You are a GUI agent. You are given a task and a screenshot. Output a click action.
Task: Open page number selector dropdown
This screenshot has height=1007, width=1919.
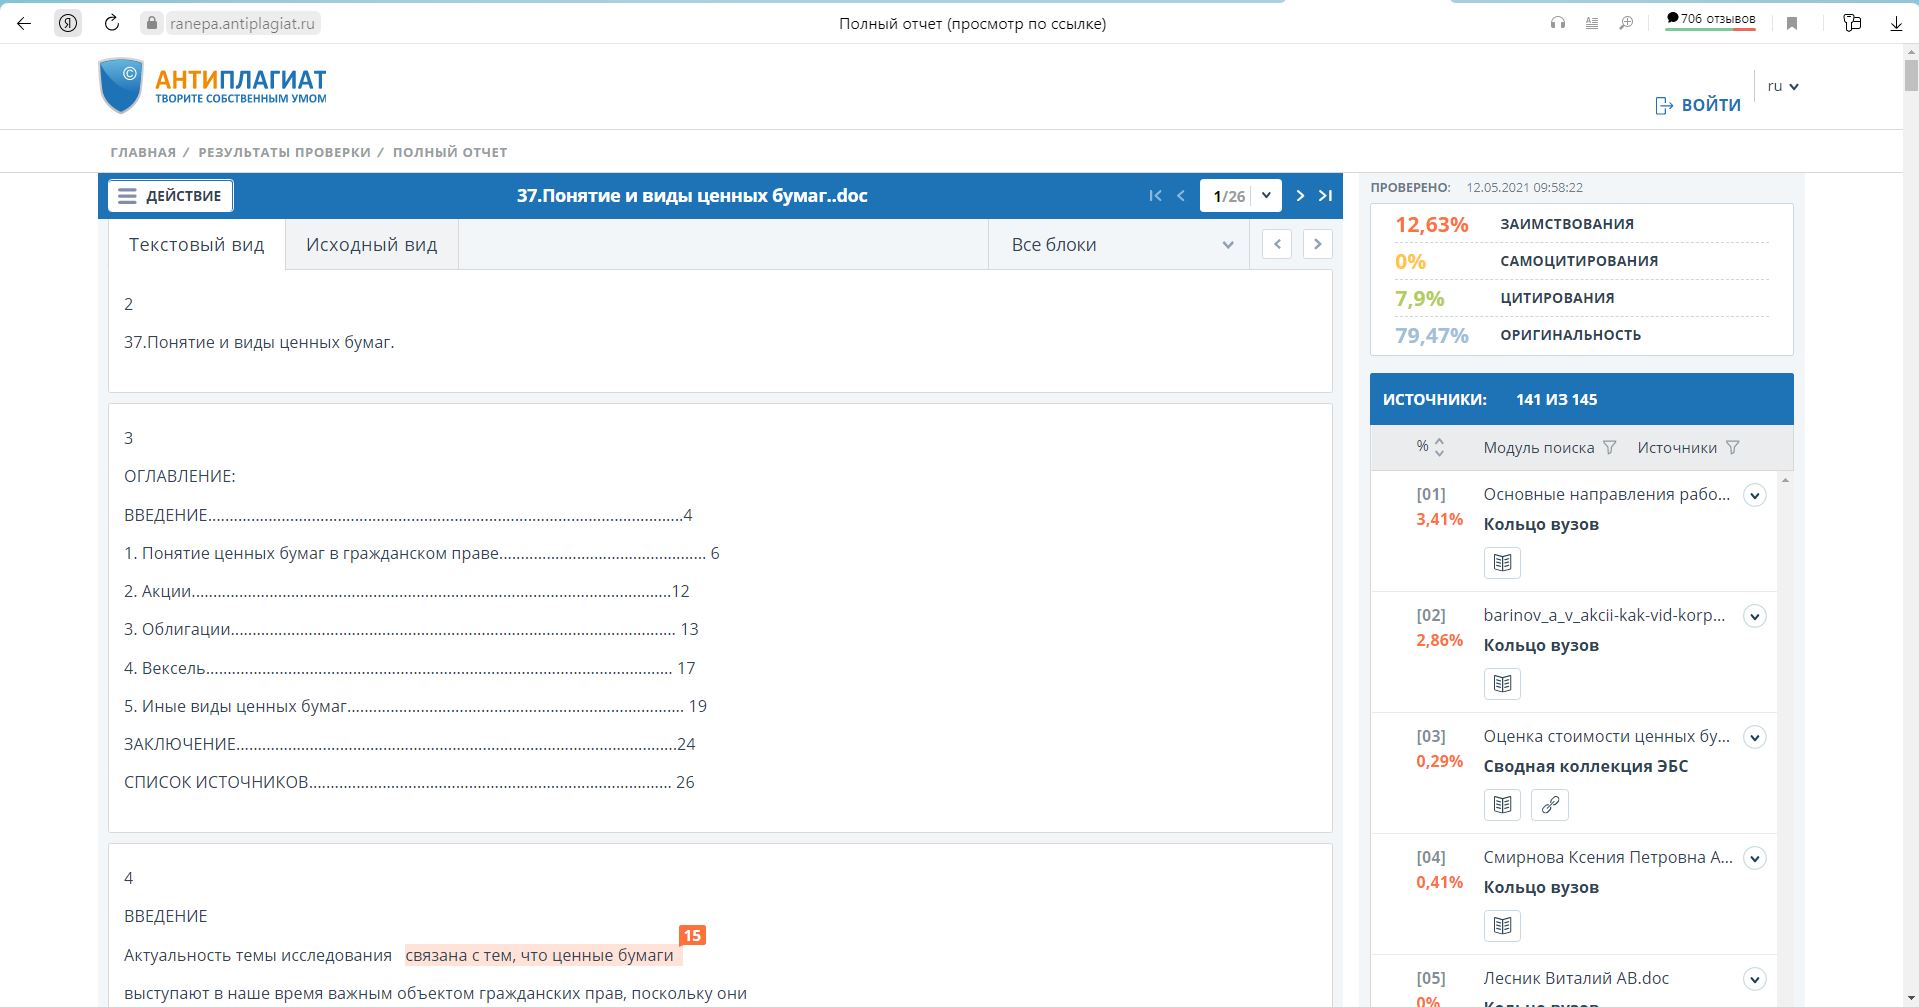coord(1266,196)
